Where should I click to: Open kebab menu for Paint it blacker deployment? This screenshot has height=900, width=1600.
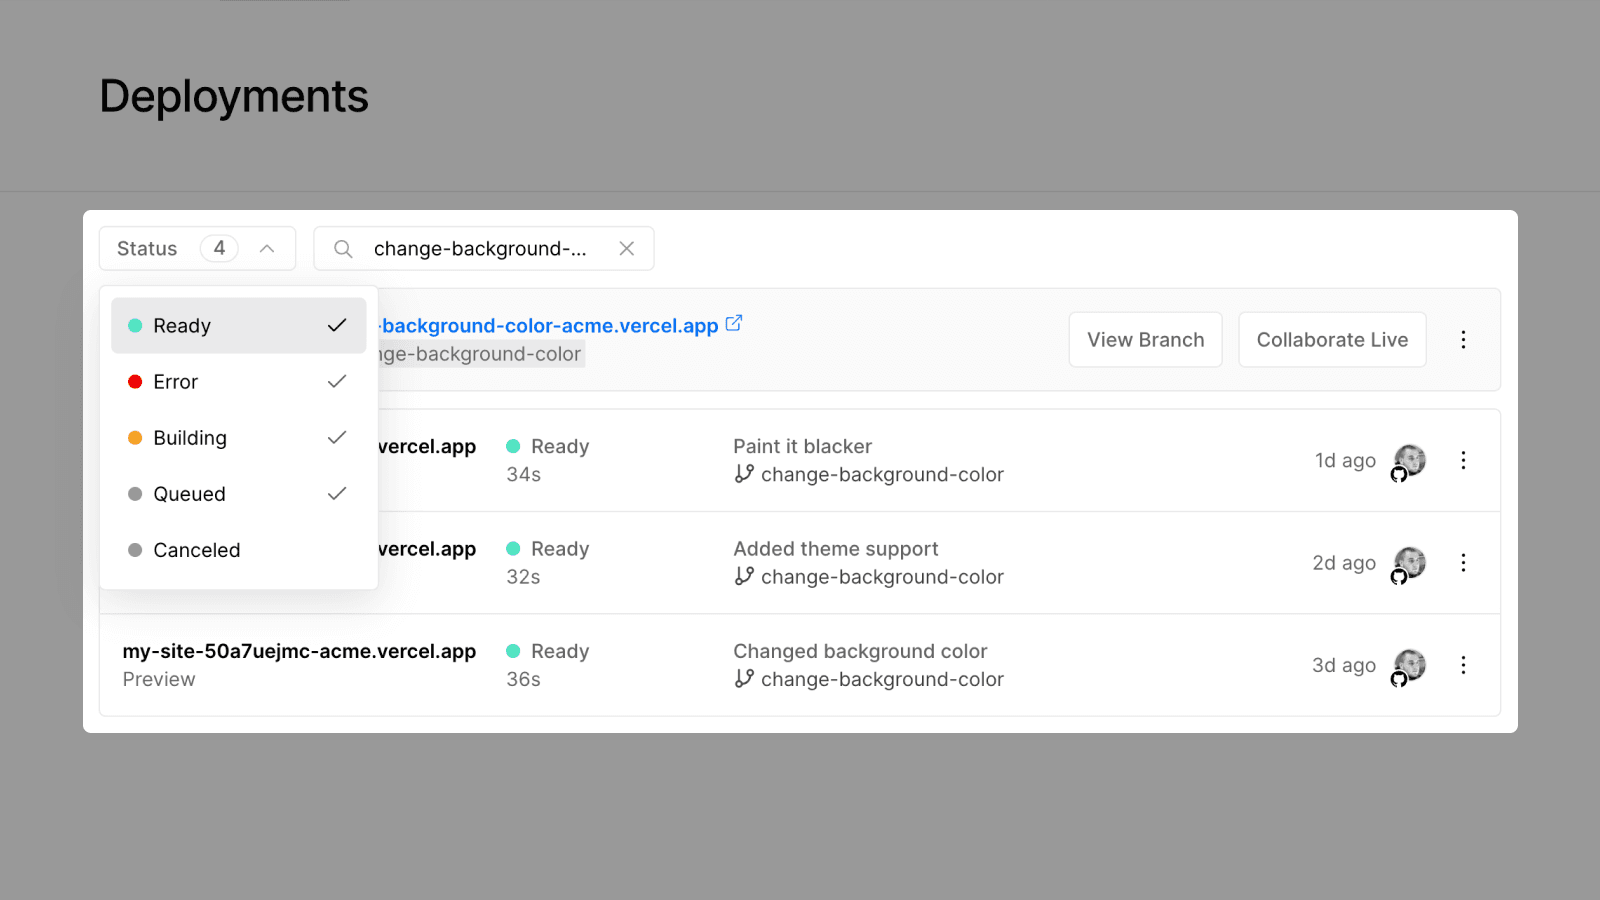pos(1463,460)
